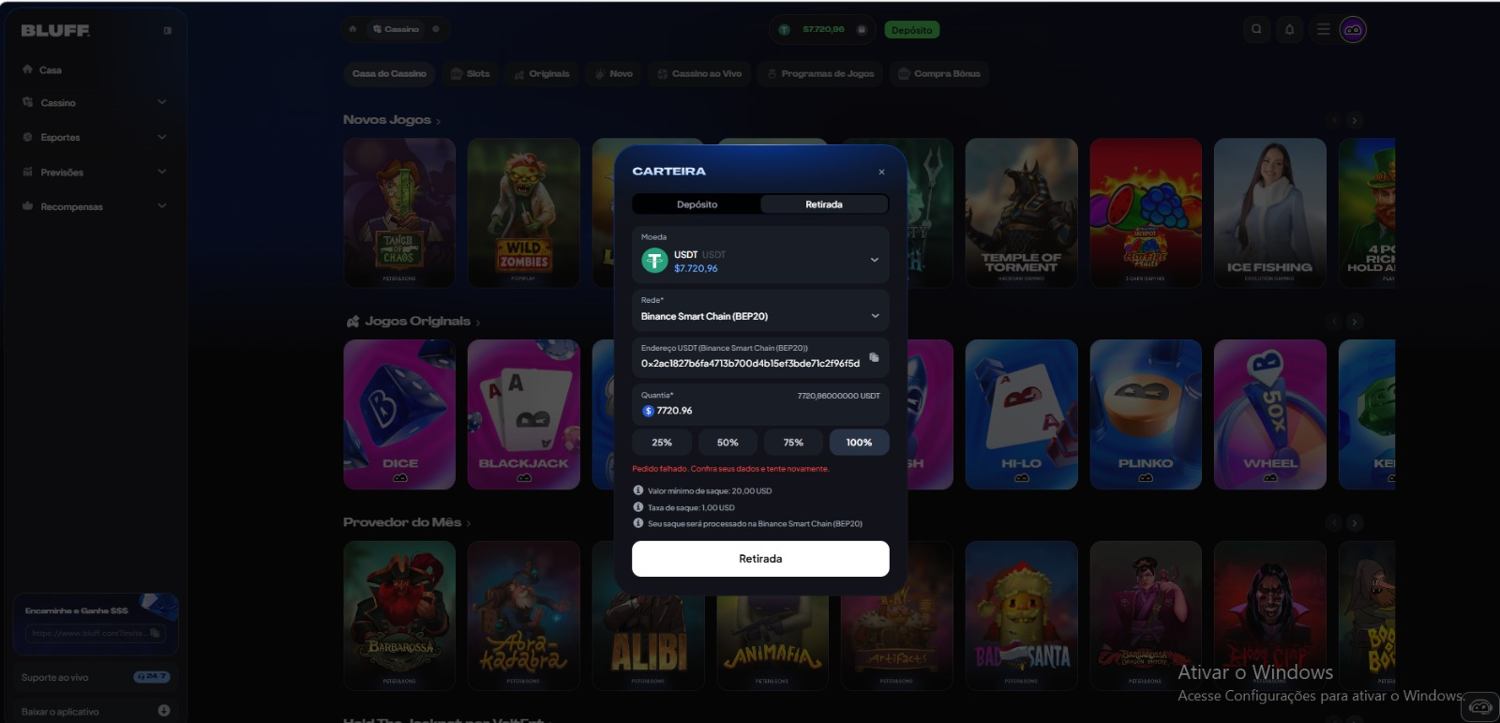Open the Casa do Cassino category tab

tap(389, 74)
